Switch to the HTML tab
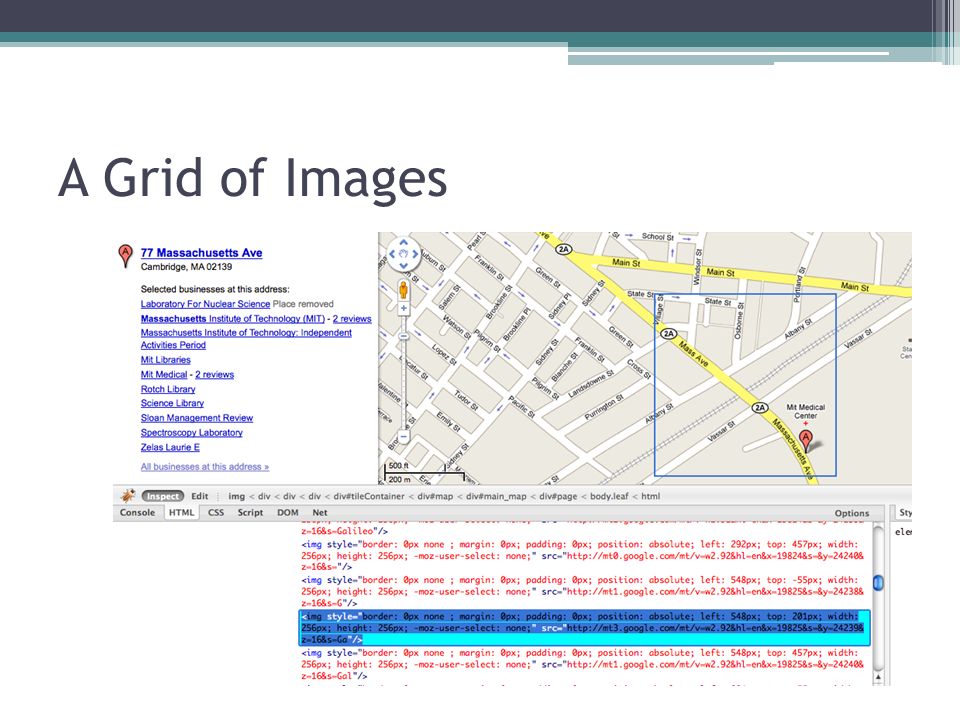The height and width of the screenshot is (720, 960). click(181, 512)
